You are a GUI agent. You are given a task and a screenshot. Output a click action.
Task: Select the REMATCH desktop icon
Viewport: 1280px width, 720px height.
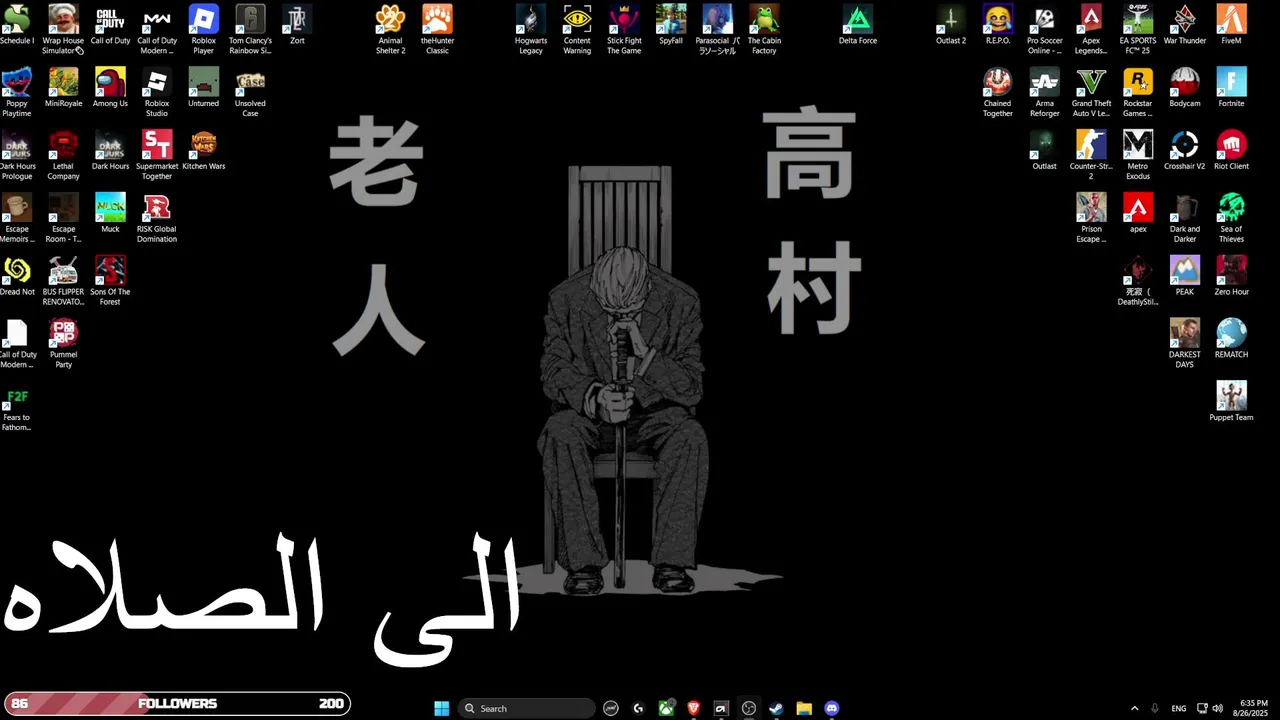(x=1231, y=338)
